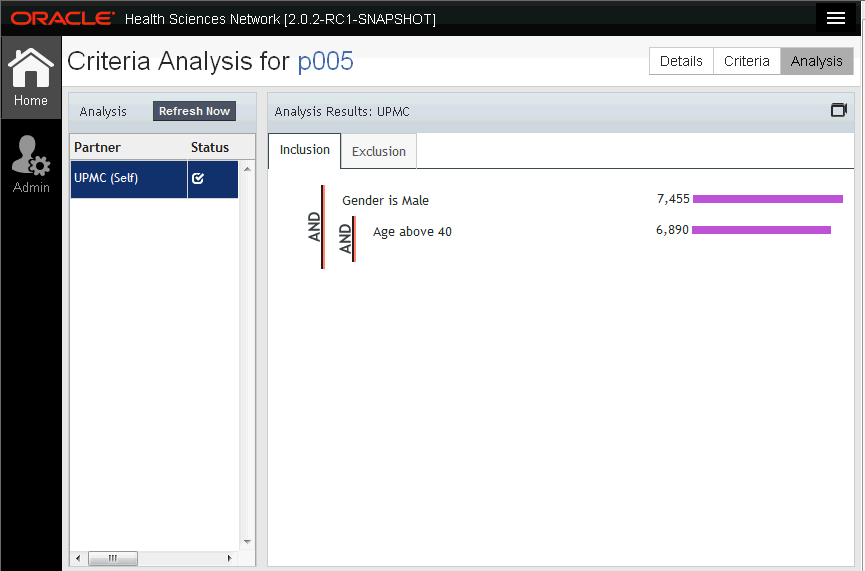The width and height of the screenshot is (865, 571).
Task: Open the Exclusion tab
Action: tap(378, 151)
